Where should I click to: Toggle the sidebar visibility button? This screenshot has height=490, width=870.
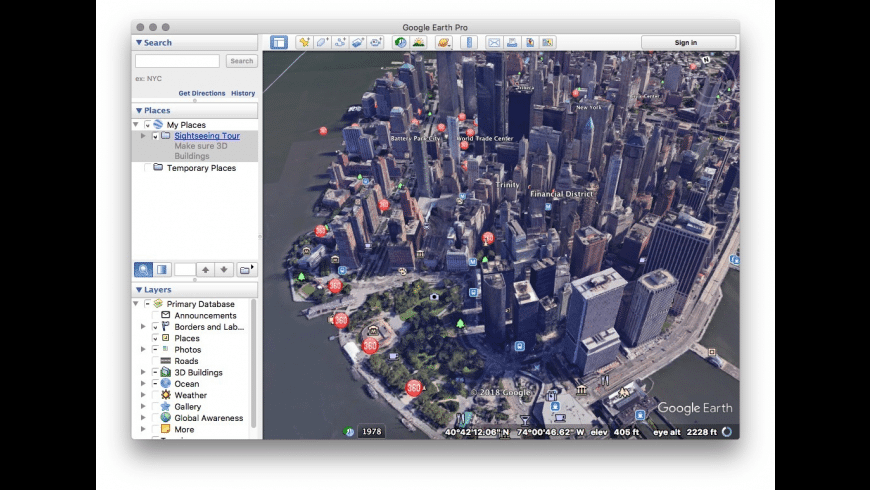click(x=278, y=42)
